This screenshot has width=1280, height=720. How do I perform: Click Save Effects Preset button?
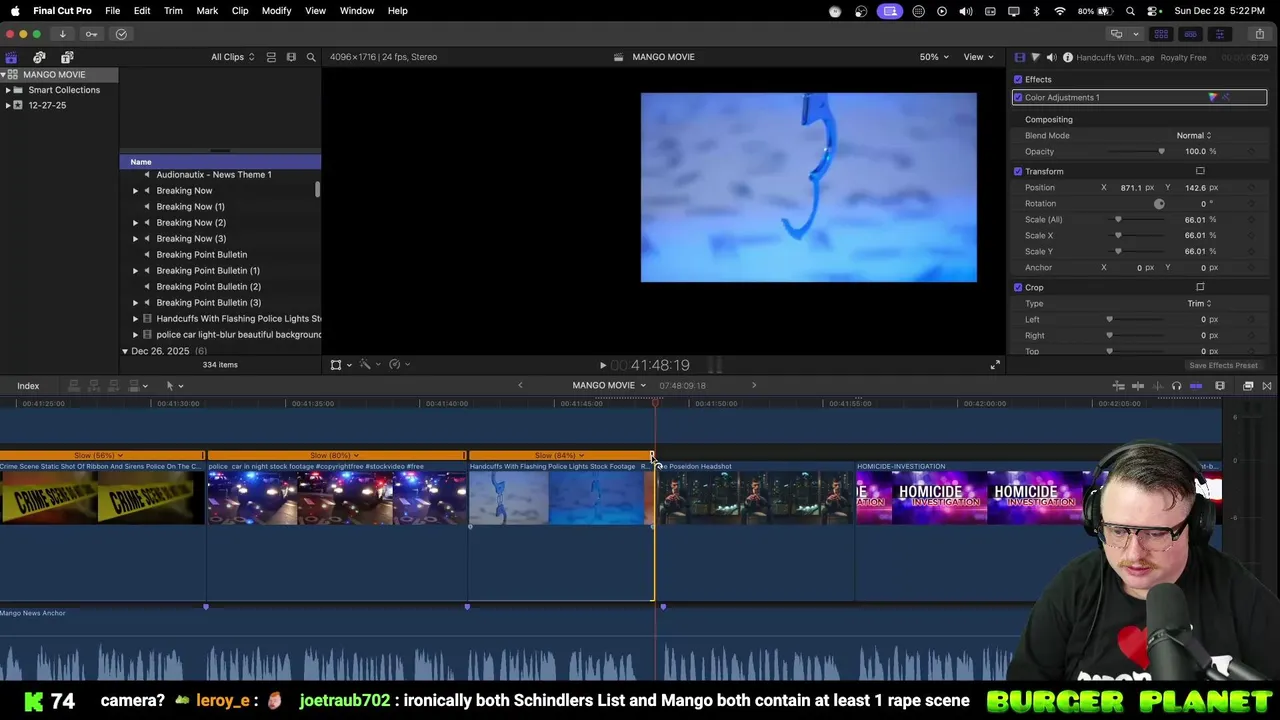(x=1223, y=365)
